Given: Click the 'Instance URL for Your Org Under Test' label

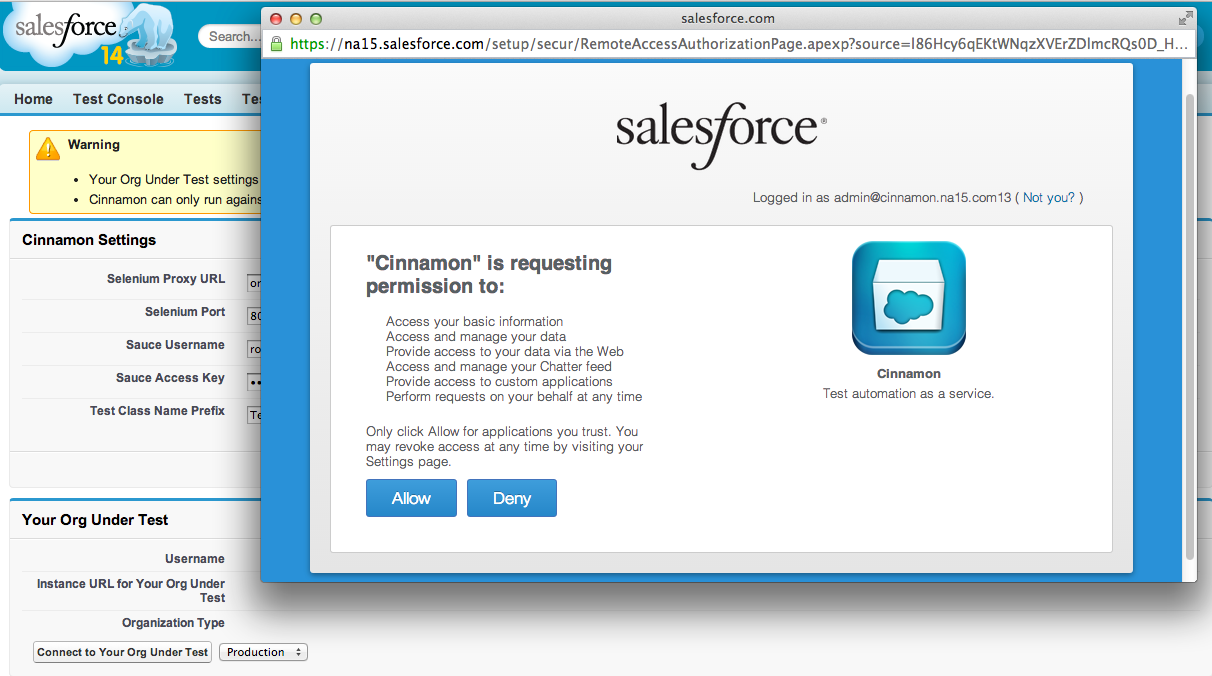Looking at the screenshot, I should pos(131,591).
